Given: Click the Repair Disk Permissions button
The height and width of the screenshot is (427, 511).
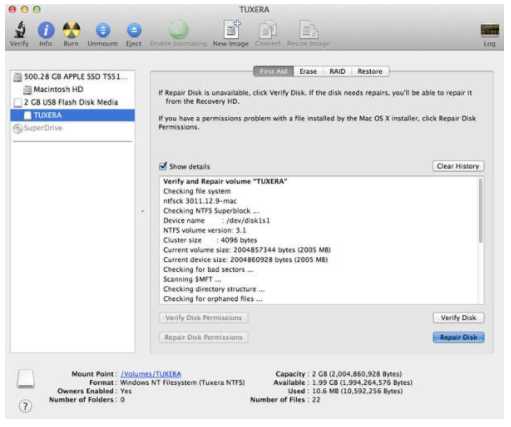Looking at the screenshot, I should (x=203, y=337).
